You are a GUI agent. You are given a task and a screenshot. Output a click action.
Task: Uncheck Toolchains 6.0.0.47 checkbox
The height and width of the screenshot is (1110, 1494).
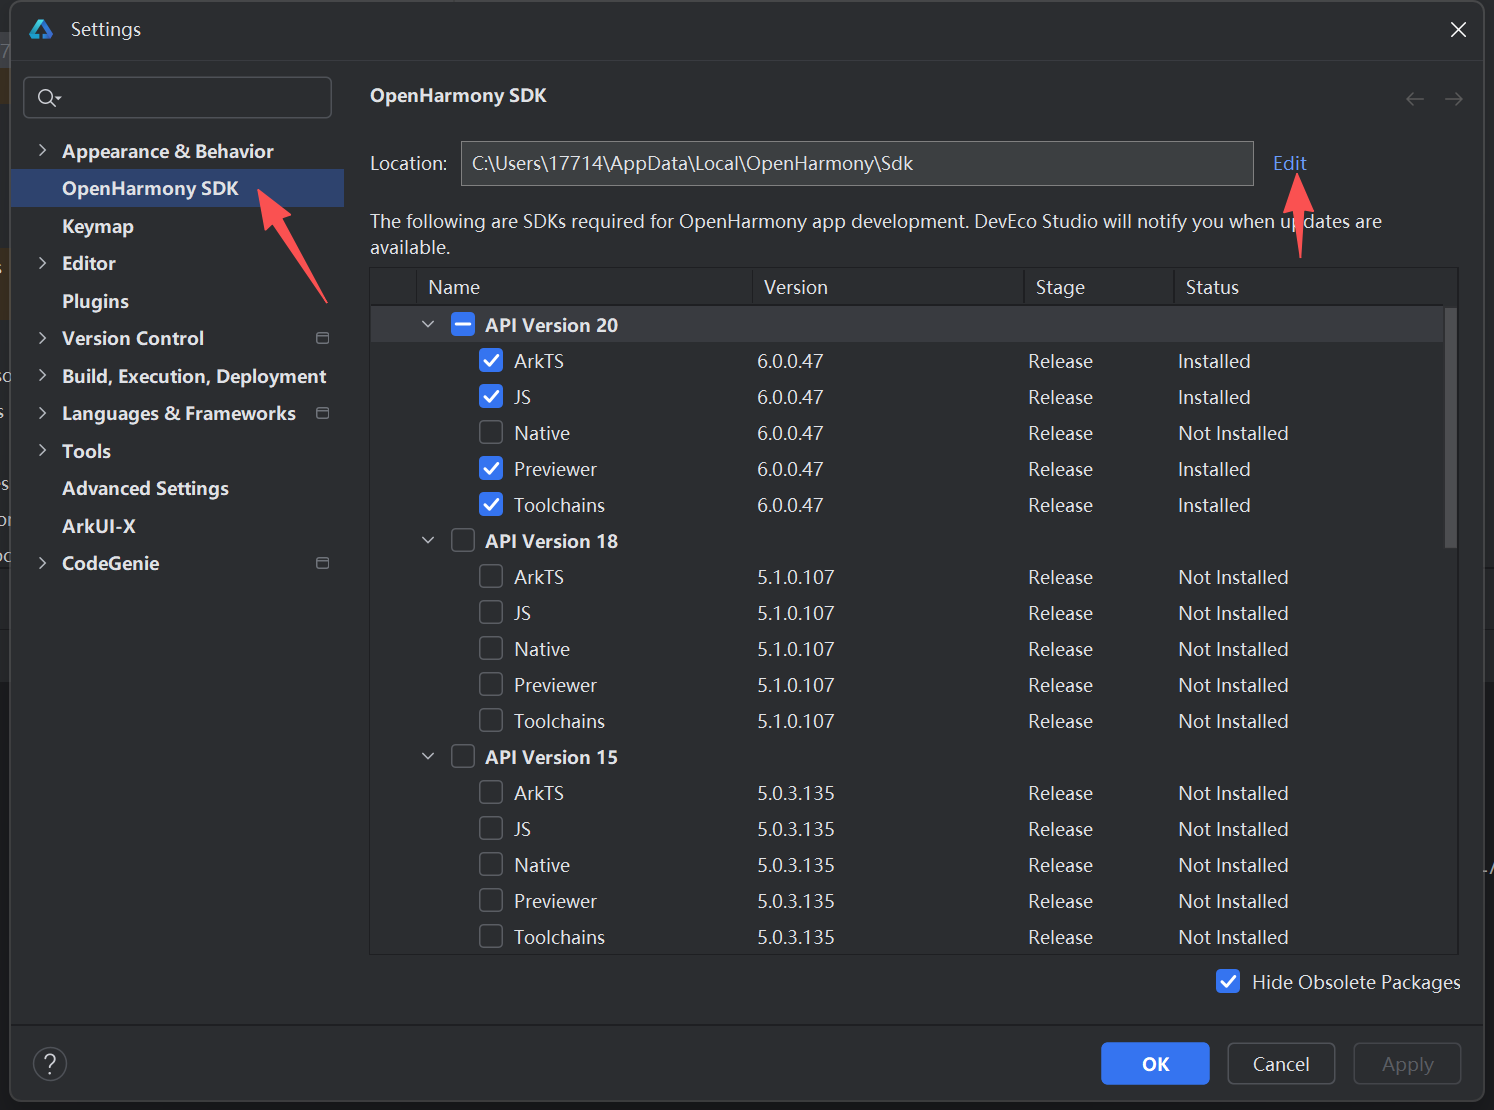tap(491, 505)
